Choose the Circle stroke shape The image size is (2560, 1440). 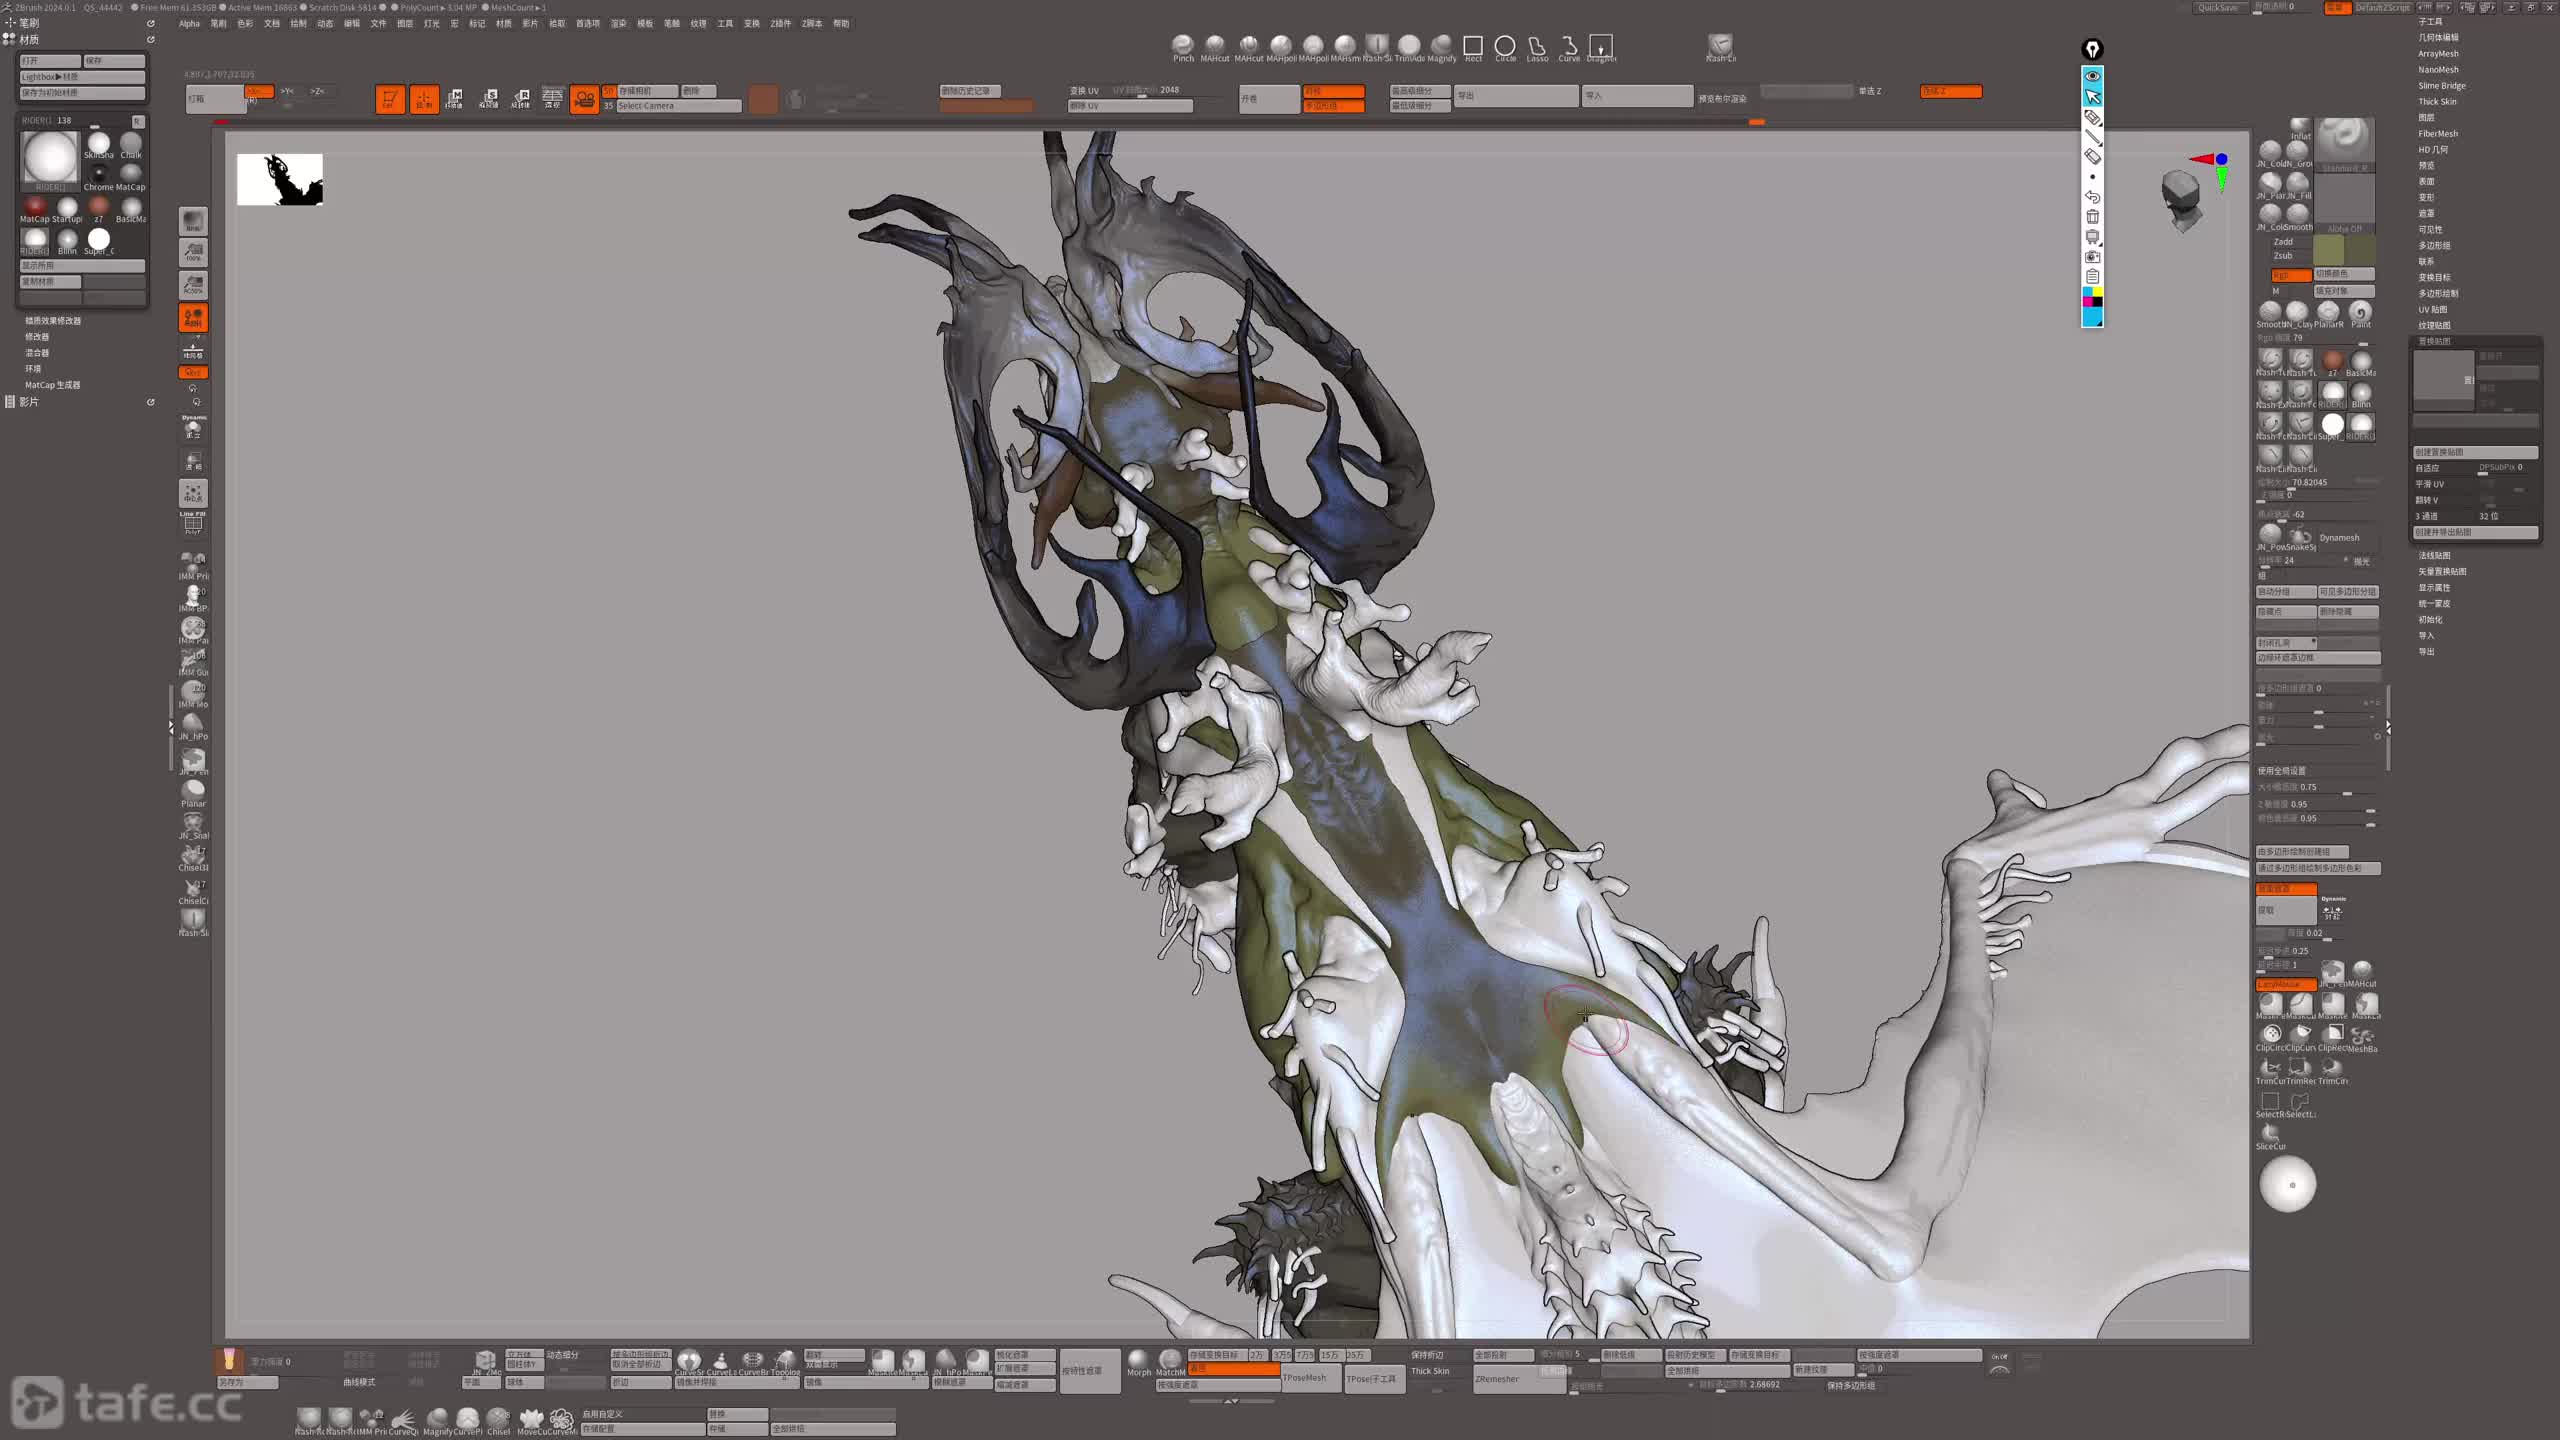tap(1505, 46)
